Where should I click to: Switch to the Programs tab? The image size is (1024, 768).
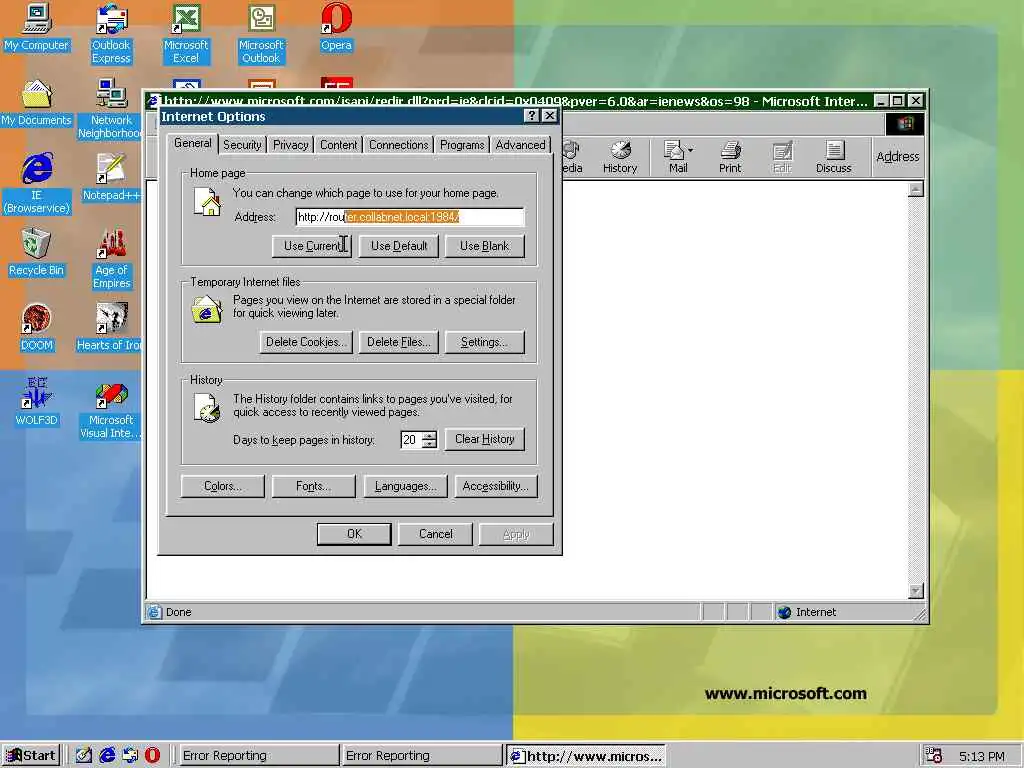tap(462, 145)
